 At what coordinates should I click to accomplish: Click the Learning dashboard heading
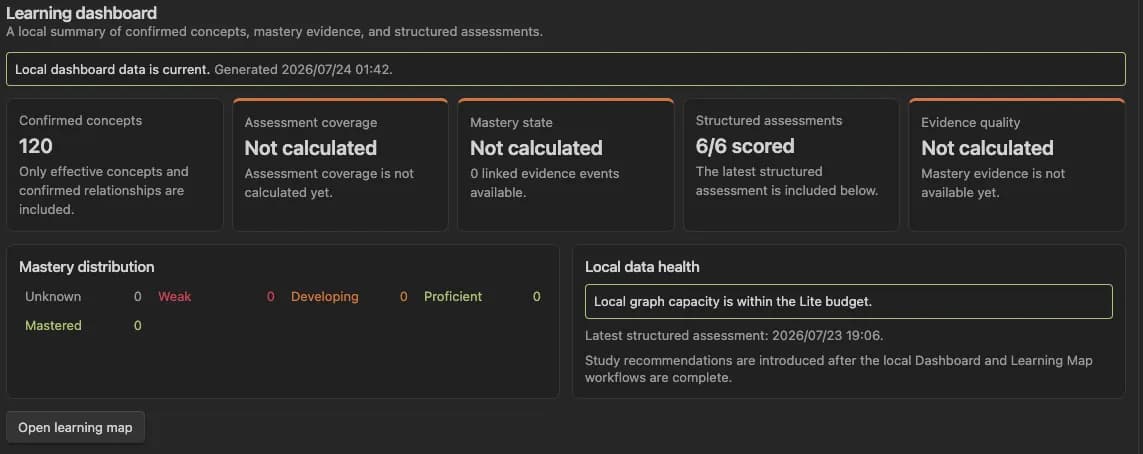(x=82, y=13)
